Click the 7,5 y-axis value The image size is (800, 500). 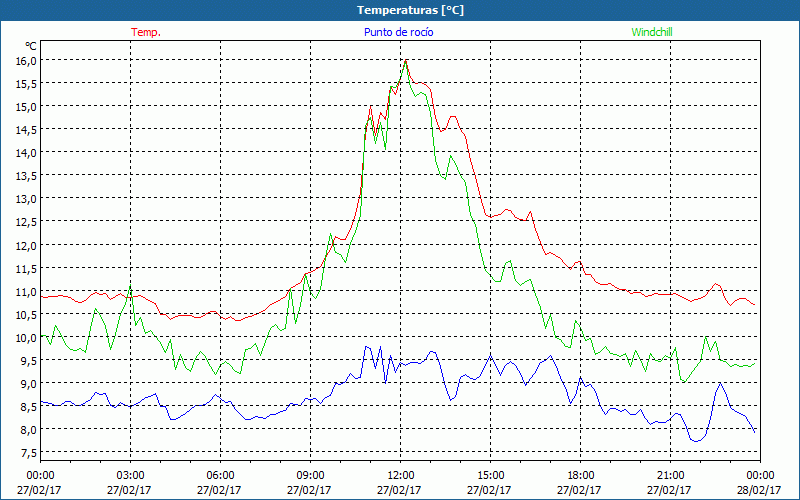coord(29,453)
